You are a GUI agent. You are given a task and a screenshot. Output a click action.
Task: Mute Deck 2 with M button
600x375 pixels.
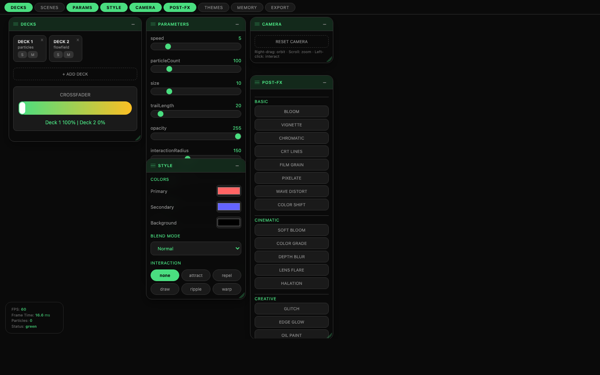point(68,55)
